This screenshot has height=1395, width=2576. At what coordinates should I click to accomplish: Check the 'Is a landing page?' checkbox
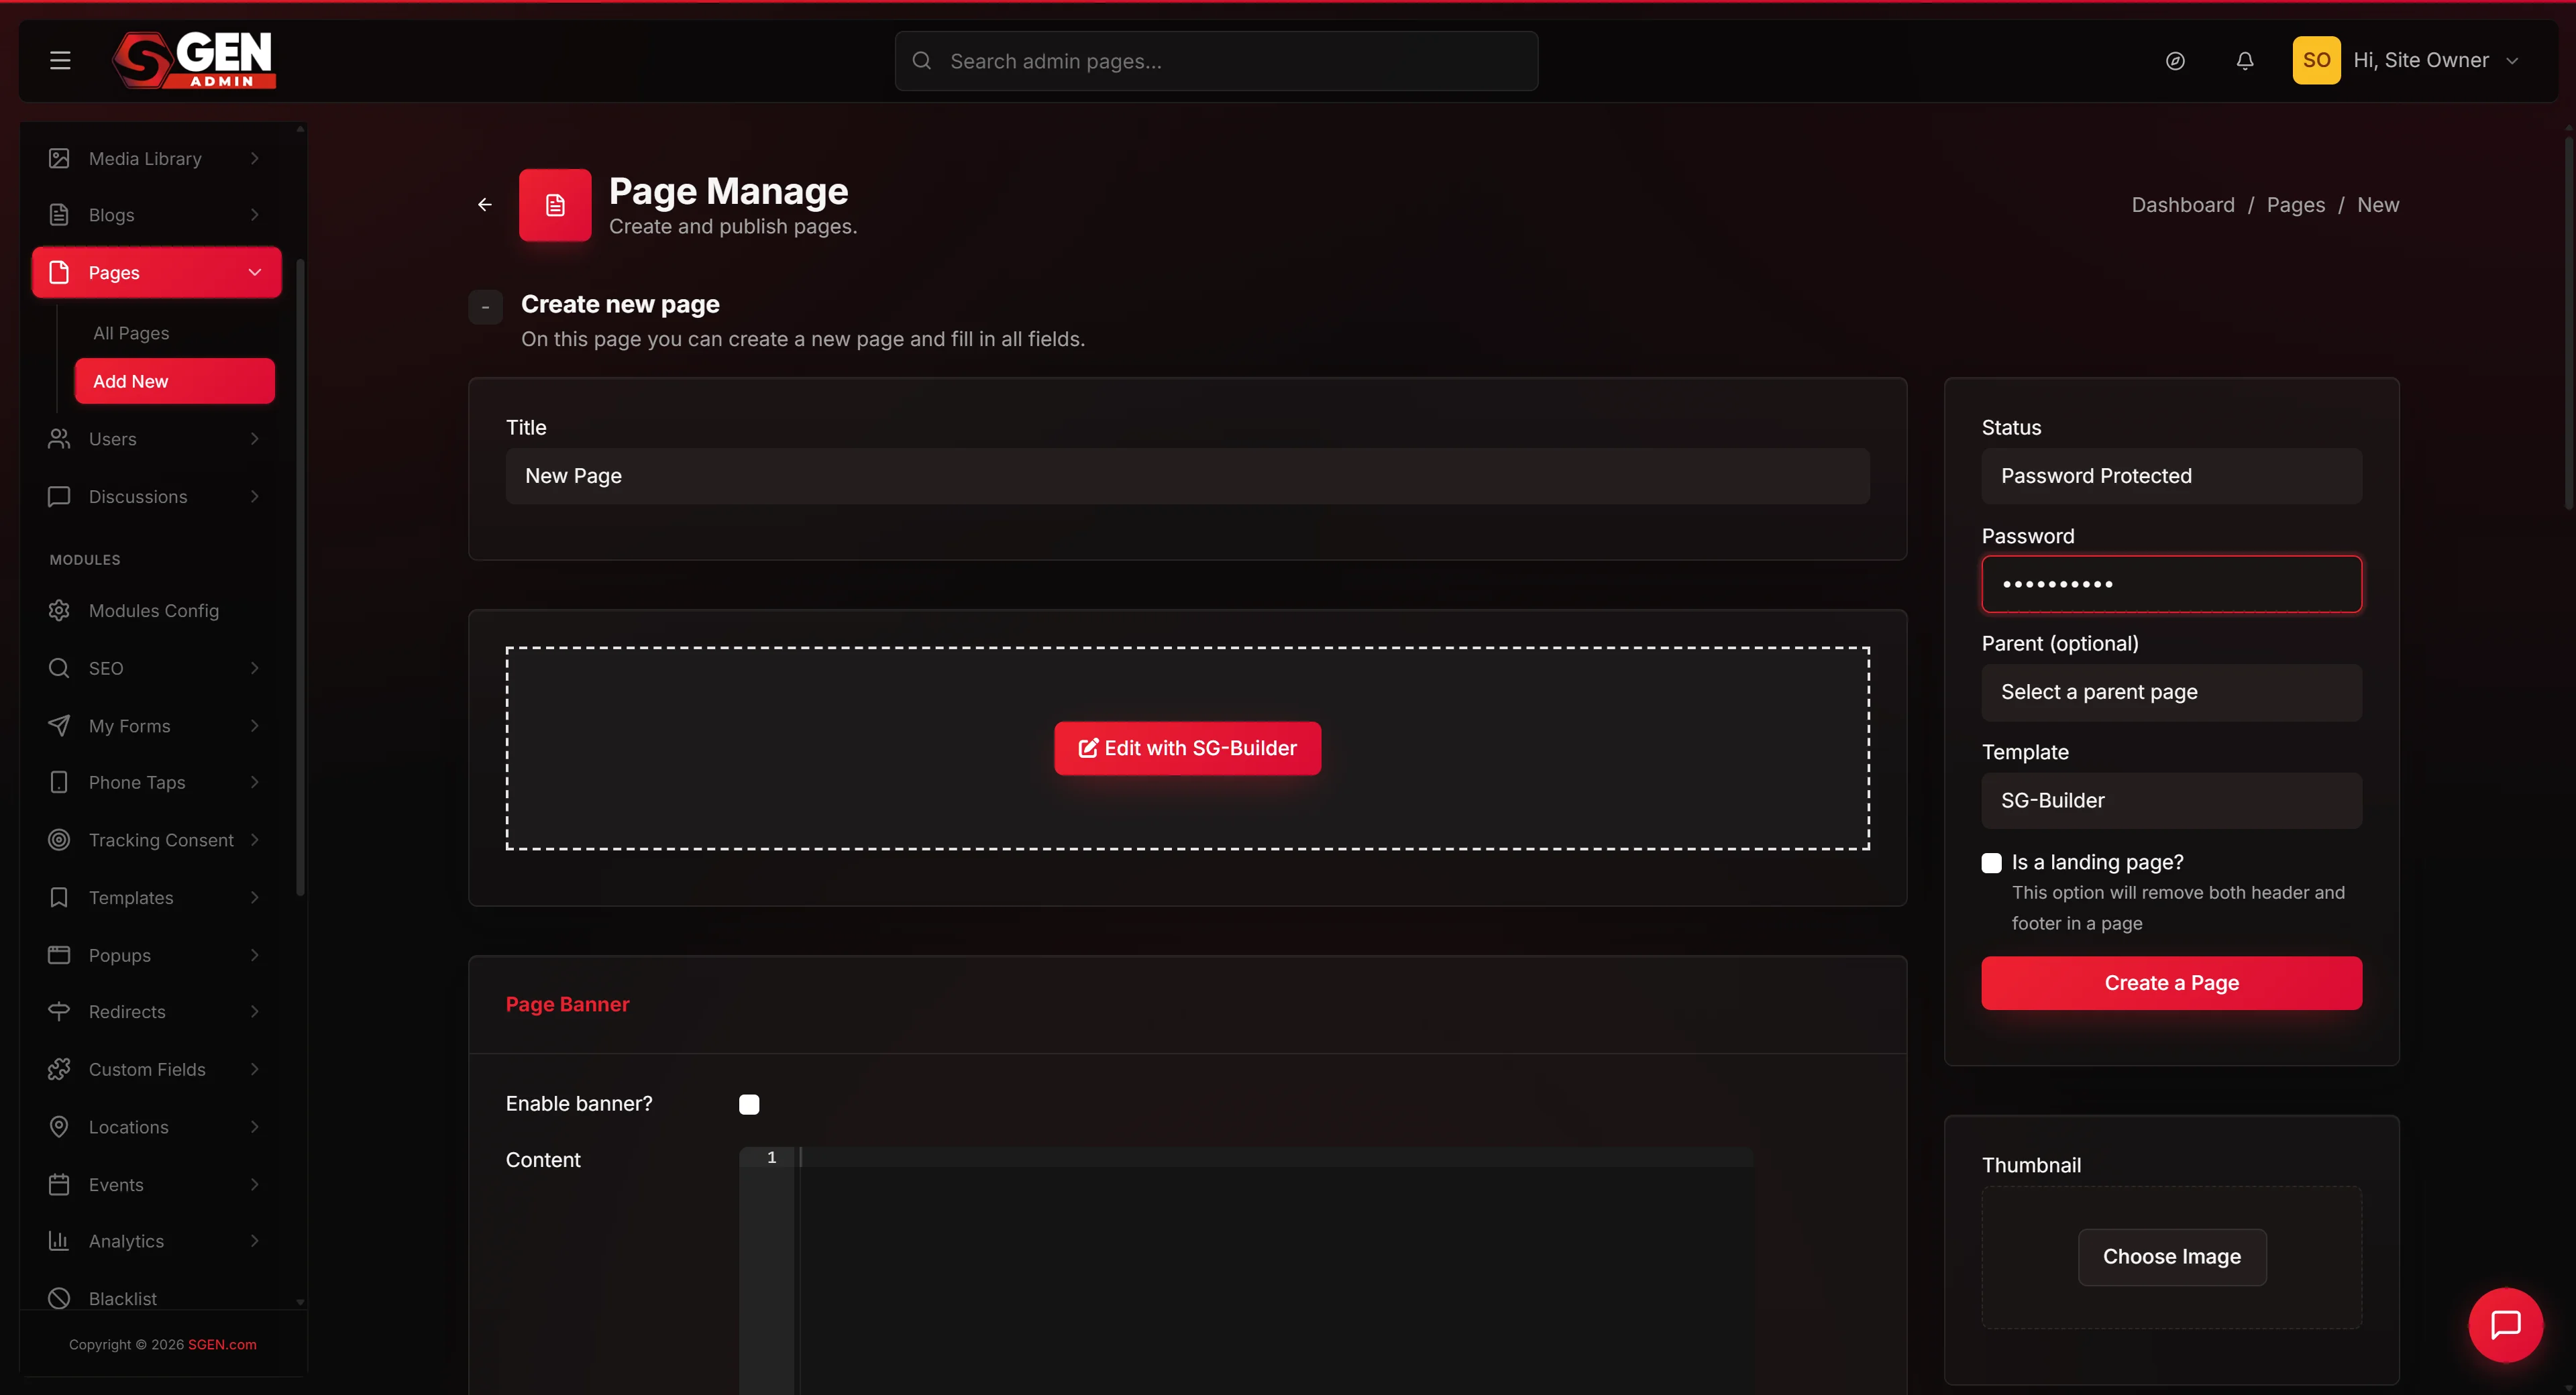[1991, 863]
